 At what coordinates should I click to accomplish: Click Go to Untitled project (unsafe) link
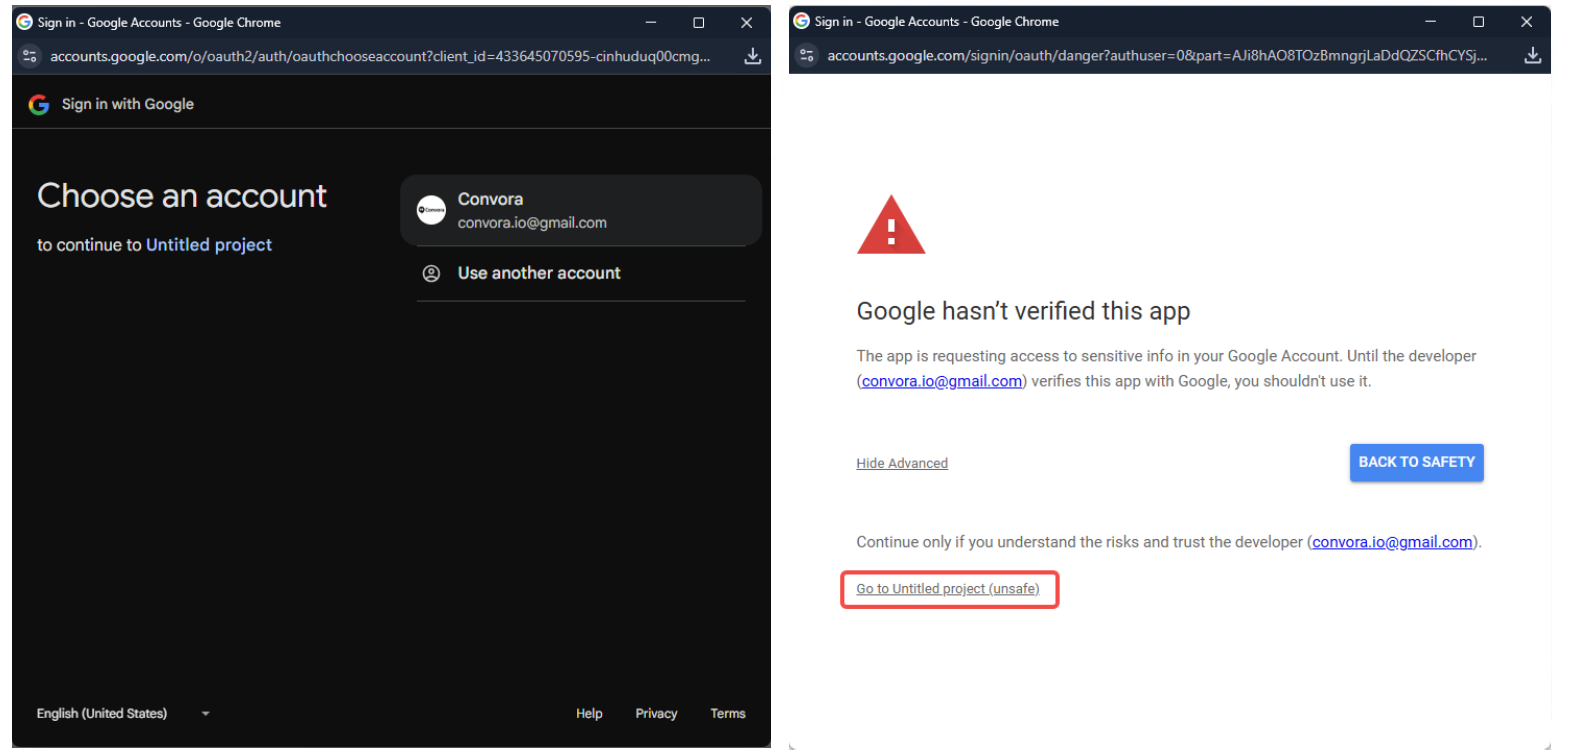947,589
